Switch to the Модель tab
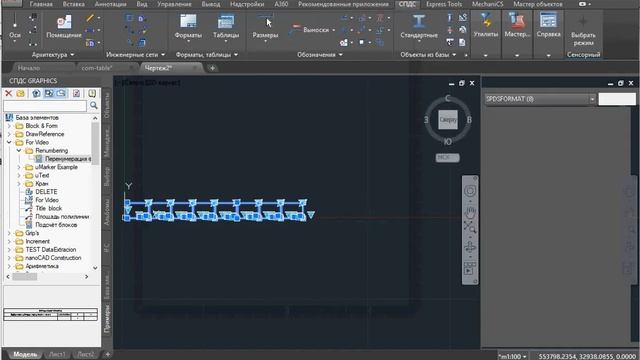The height and width of the screenshot is (360, 640). [x=25, y=354]
